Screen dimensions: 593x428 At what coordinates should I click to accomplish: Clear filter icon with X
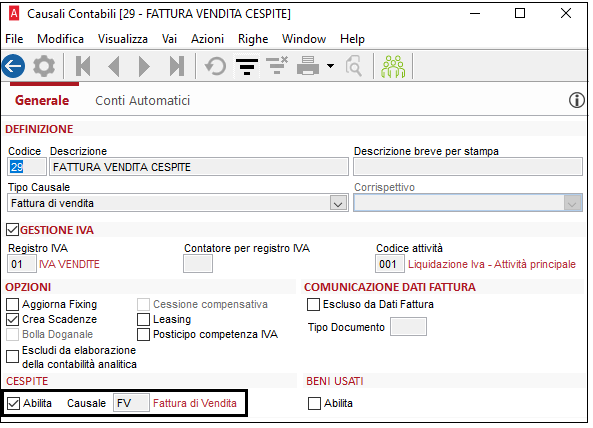click(277, 65)
